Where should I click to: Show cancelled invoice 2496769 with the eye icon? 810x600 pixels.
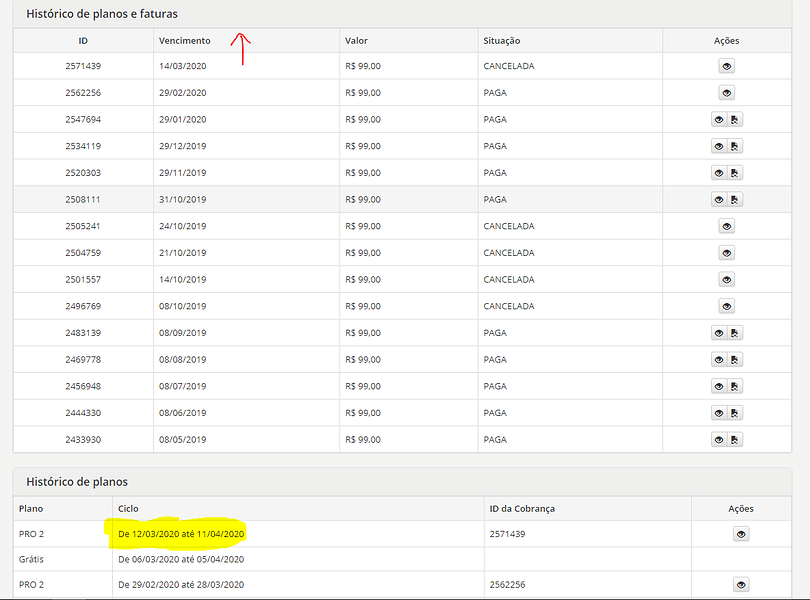(726, 306)
